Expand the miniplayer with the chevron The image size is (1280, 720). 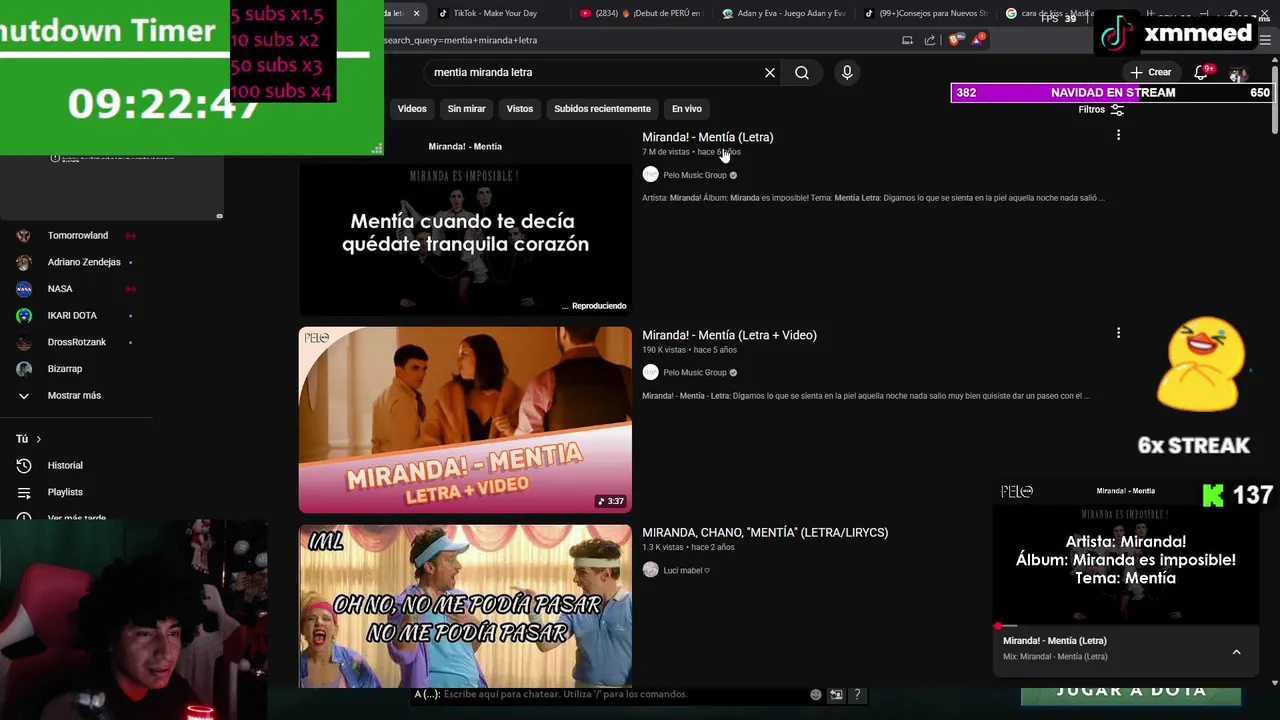click(x=1236, y=652)
